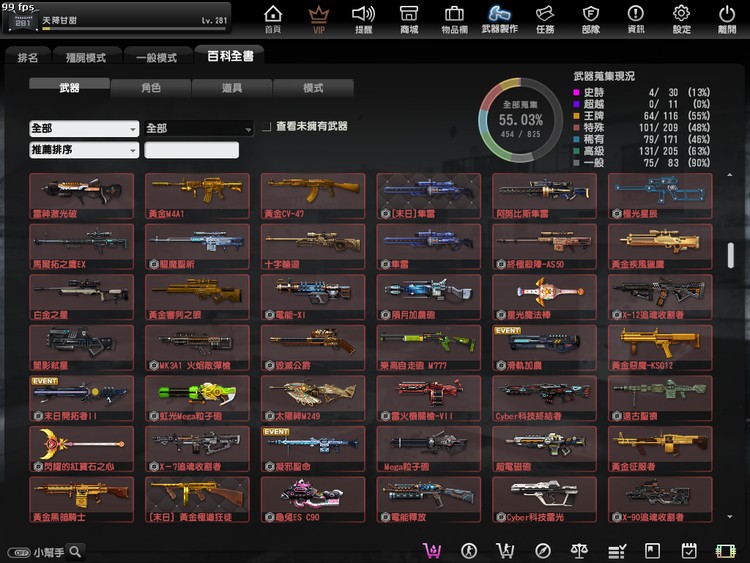Click the white cart with soldier icon

tap(505, 551)
